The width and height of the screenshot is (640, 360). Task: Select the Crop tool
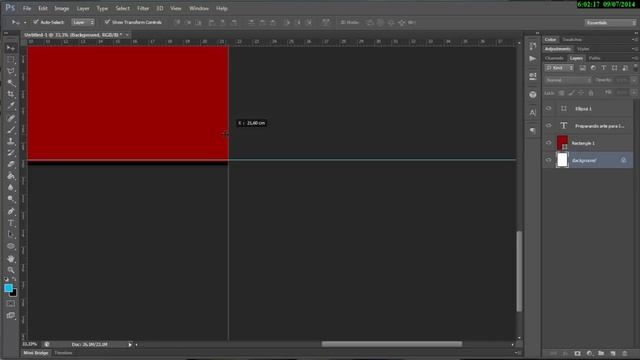11,94
